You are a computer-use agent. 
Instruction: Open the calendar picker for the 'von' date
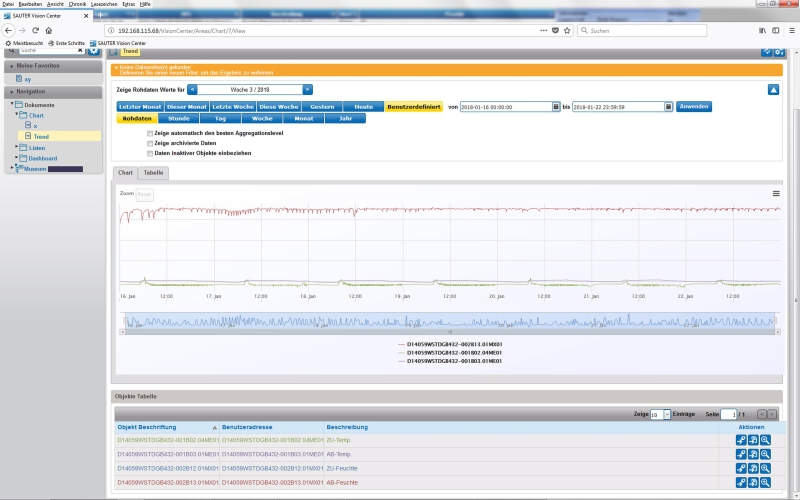click(x=555, y=106)
